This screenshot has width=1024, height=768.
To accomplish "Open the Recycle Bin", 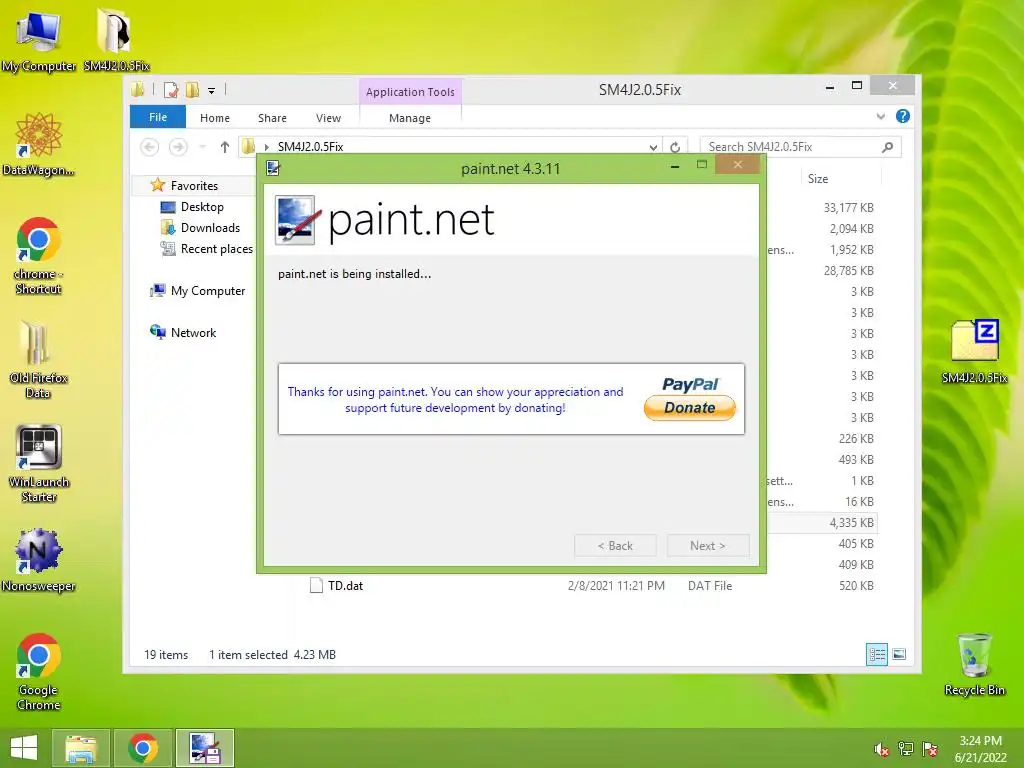I will (974, 664).
